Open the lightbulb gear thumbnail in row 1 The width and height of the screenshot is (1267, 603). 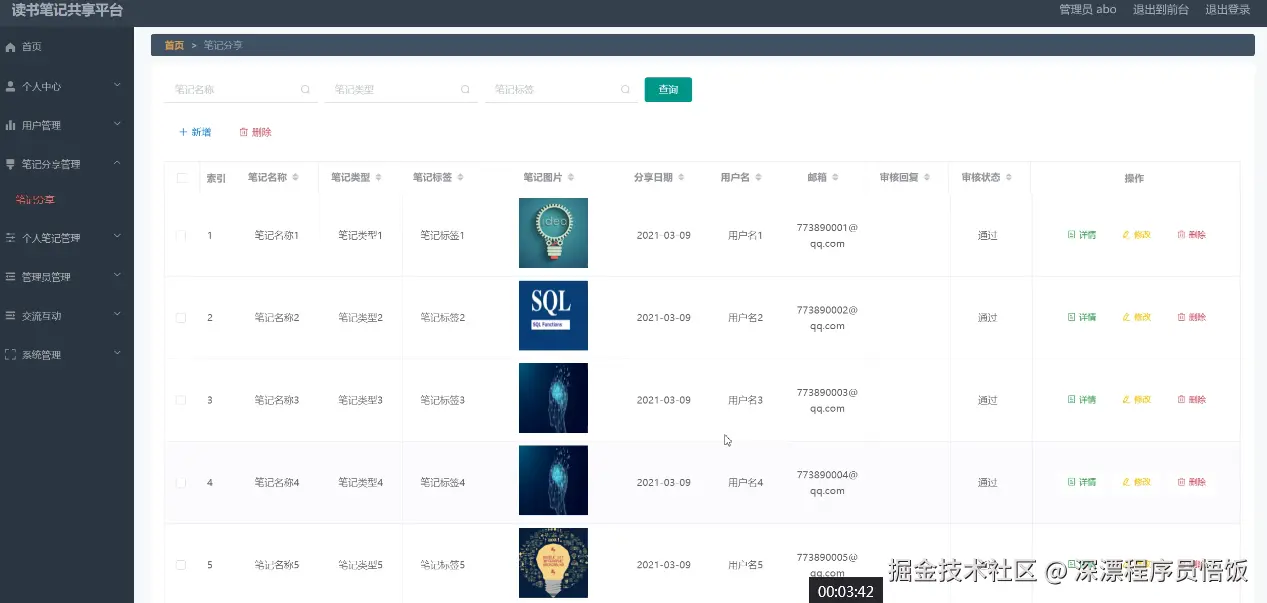tap(553, 233)
